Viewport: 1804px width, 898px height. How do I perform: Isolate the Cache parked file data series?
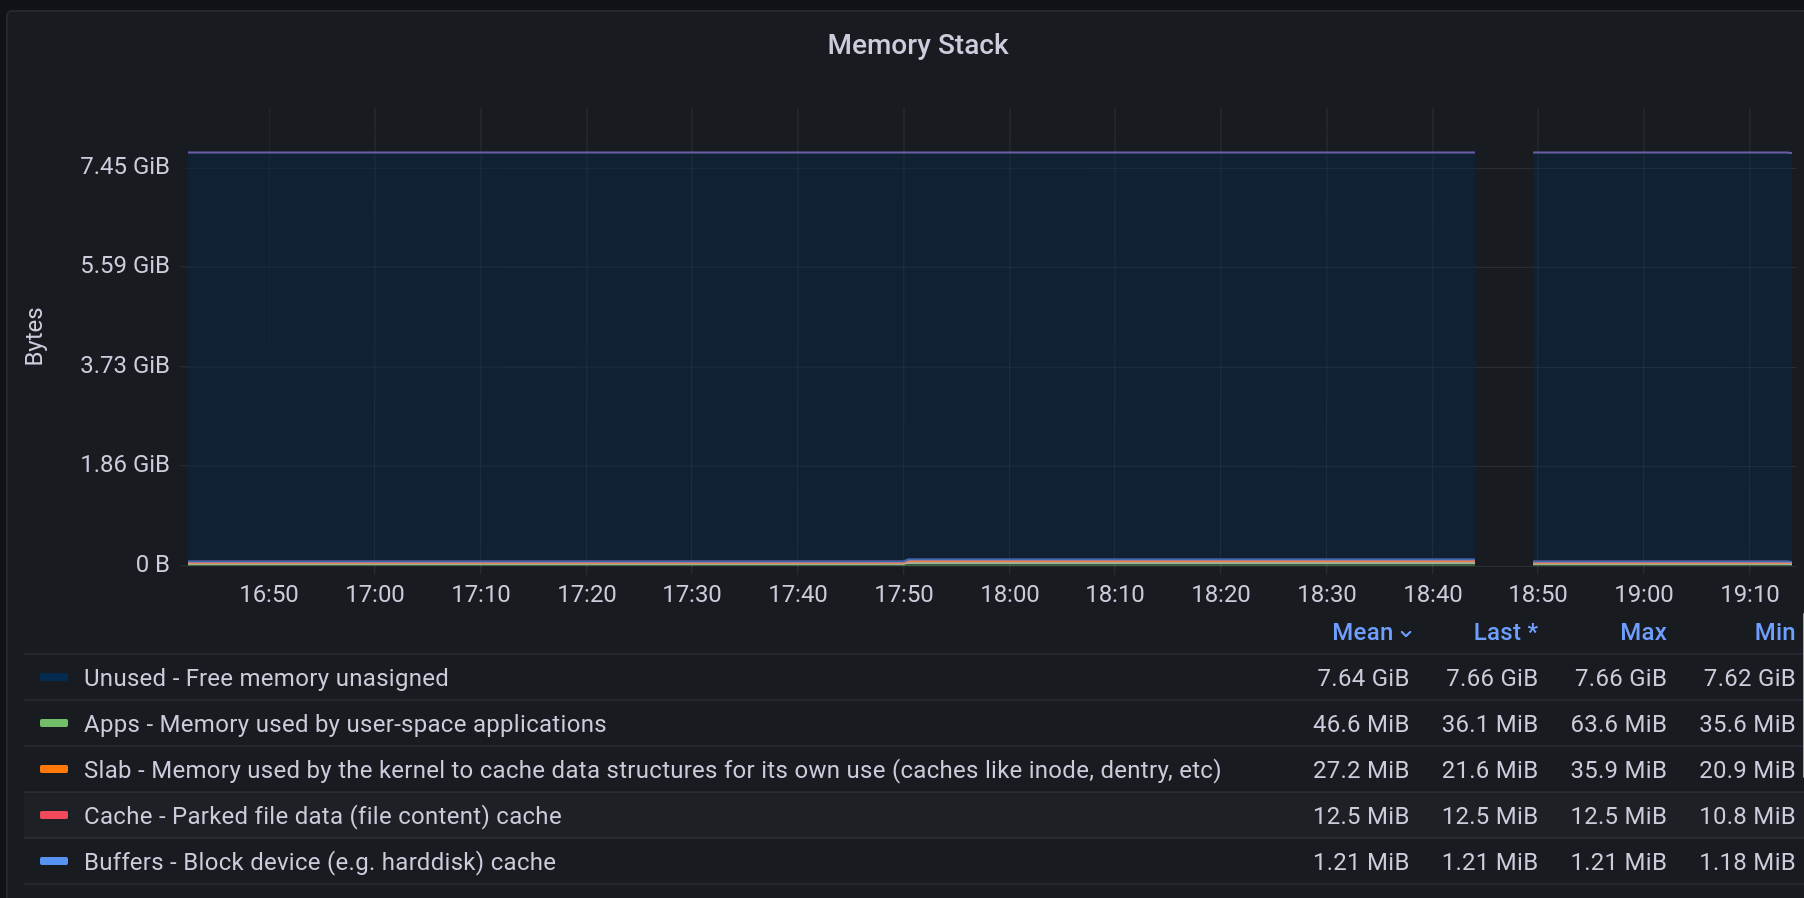322,816
